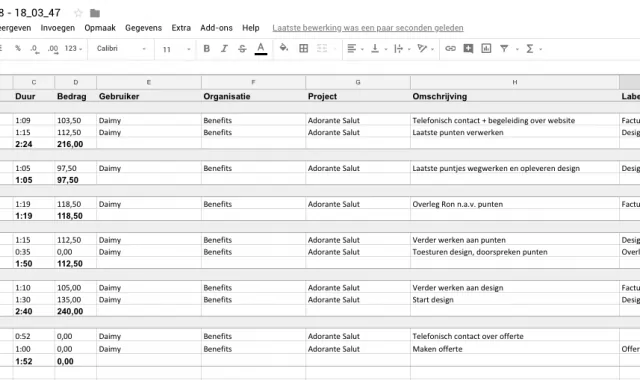Select 'Overleg Ron n.a.v. punten' cell
Viewport: 640px width, 380px height.
[515, 204]
